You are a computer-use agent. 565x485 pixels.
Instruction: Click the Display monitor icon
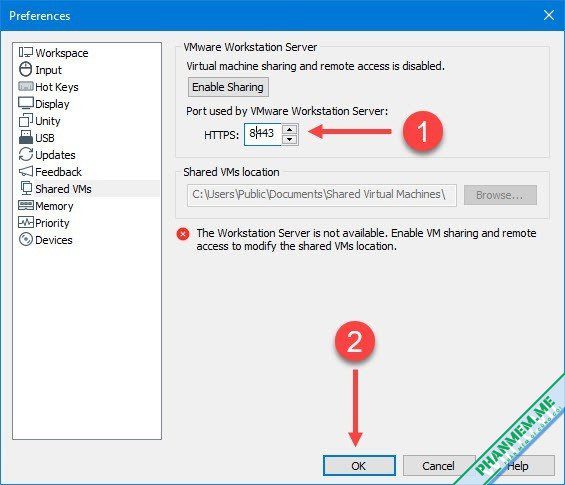[x=26, y=103]
